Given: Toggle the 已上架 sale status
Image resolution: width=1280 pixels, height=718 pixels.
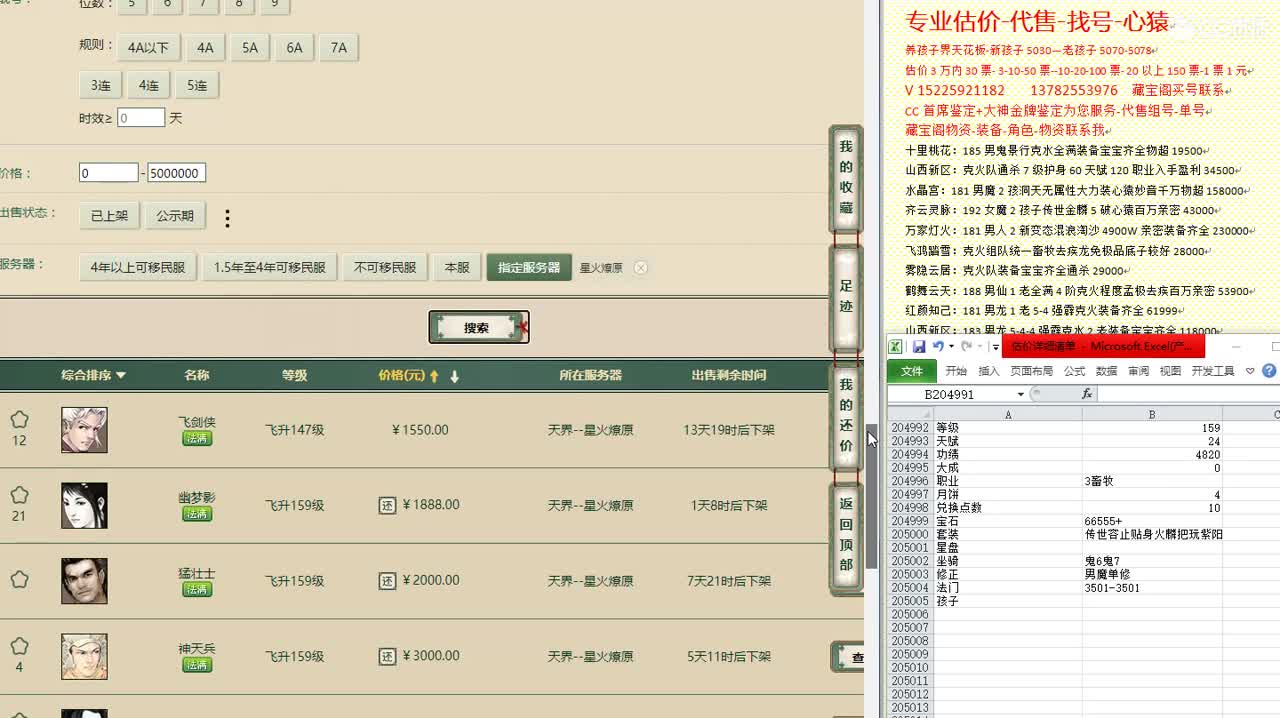Looking at the screenshot, I should tap(109, 215).
